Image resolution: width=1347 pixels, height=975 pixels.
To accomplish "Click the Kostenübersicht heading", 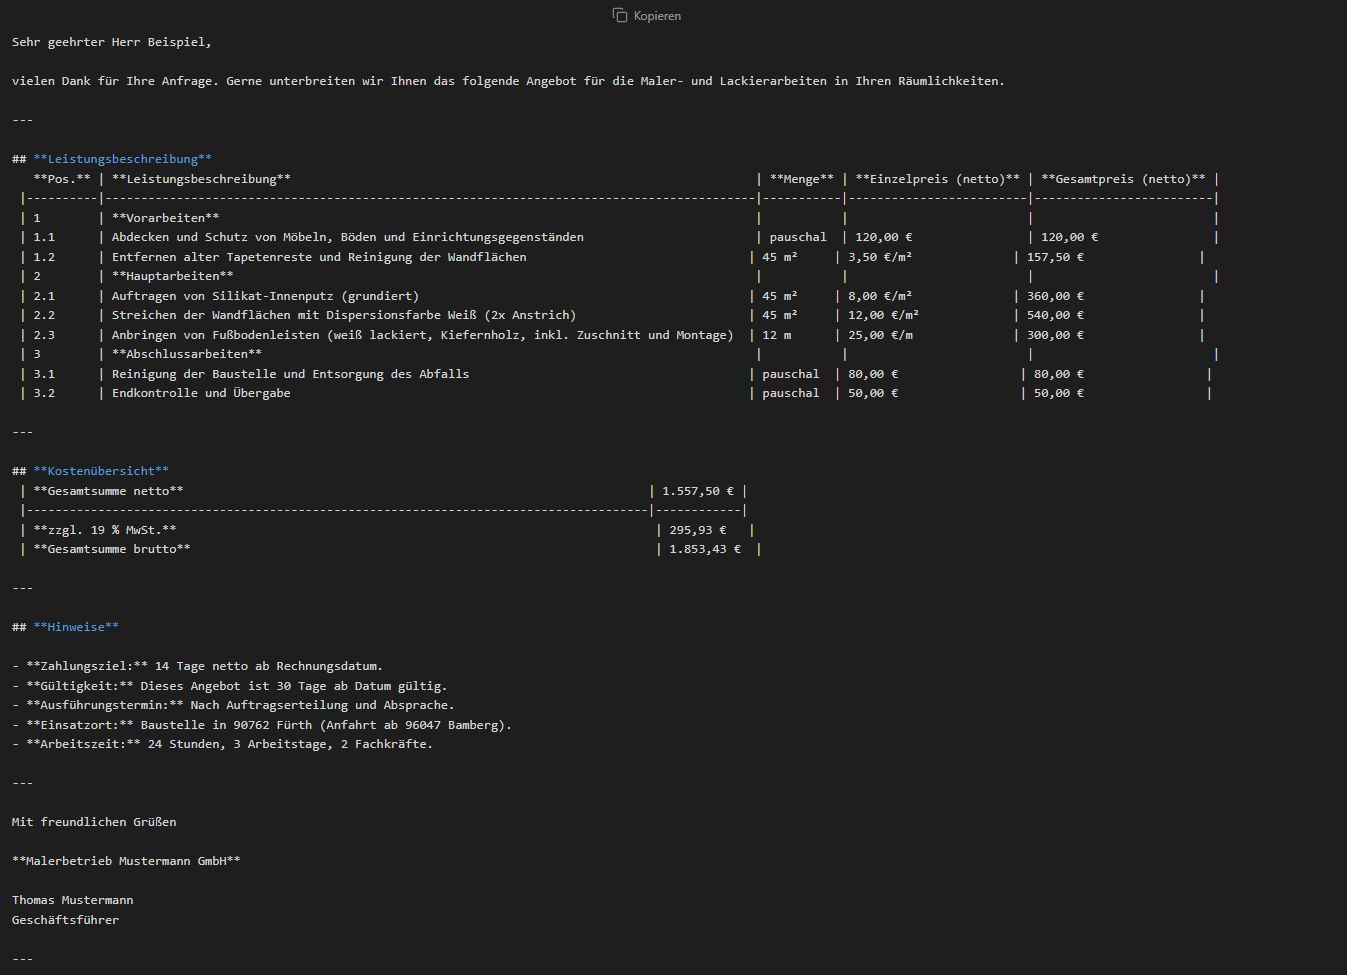I will (100, 471).
